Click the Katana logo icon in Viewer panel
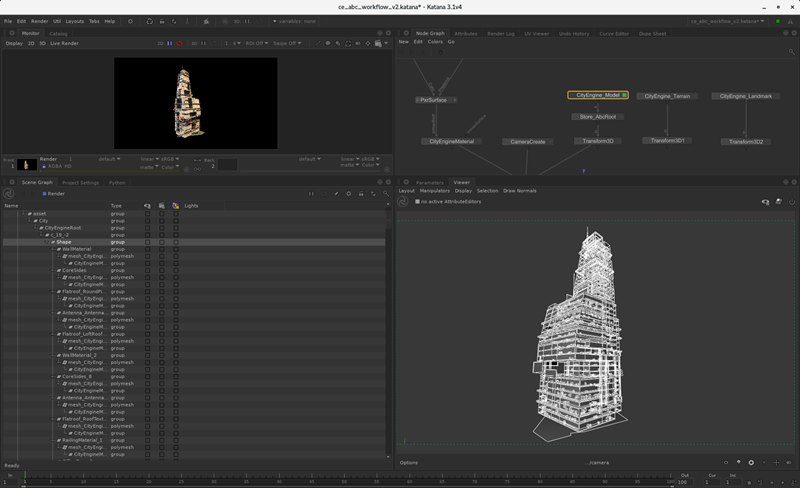Image resolution: width=800 pixels, height=488 pixels. (x=403, y=201)
